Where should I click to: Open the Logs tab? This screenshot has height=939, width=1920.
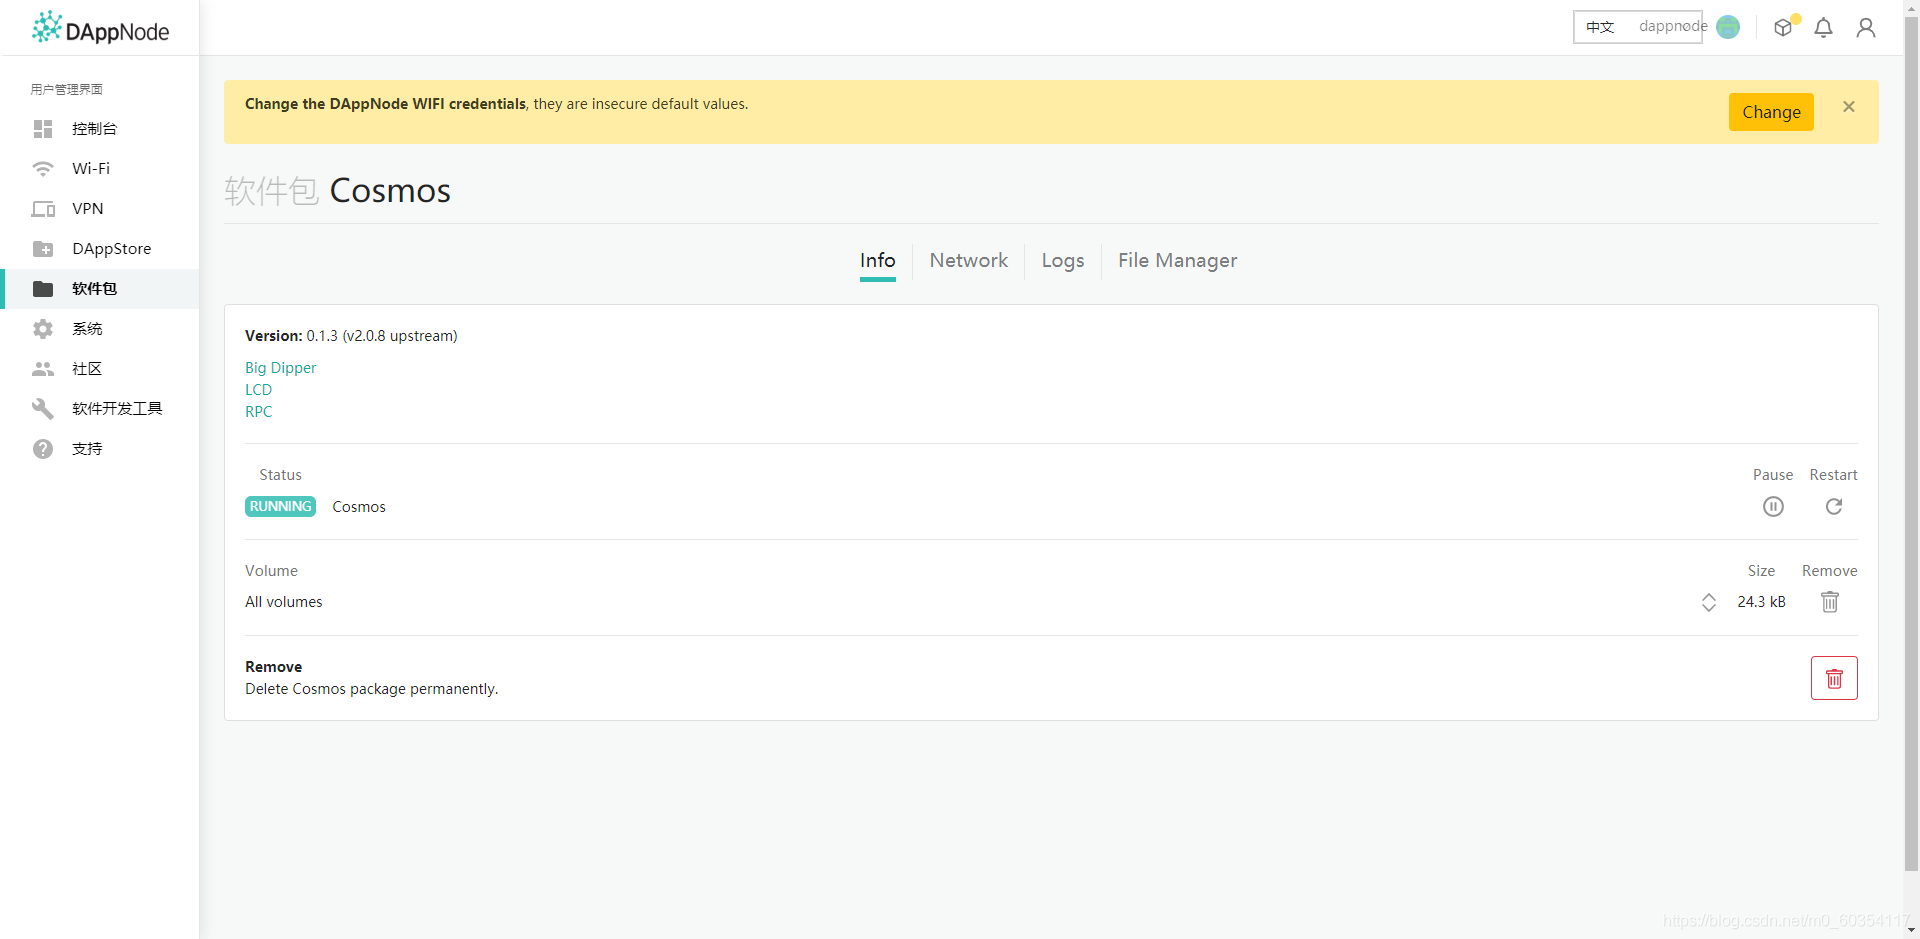(1063, 261)
